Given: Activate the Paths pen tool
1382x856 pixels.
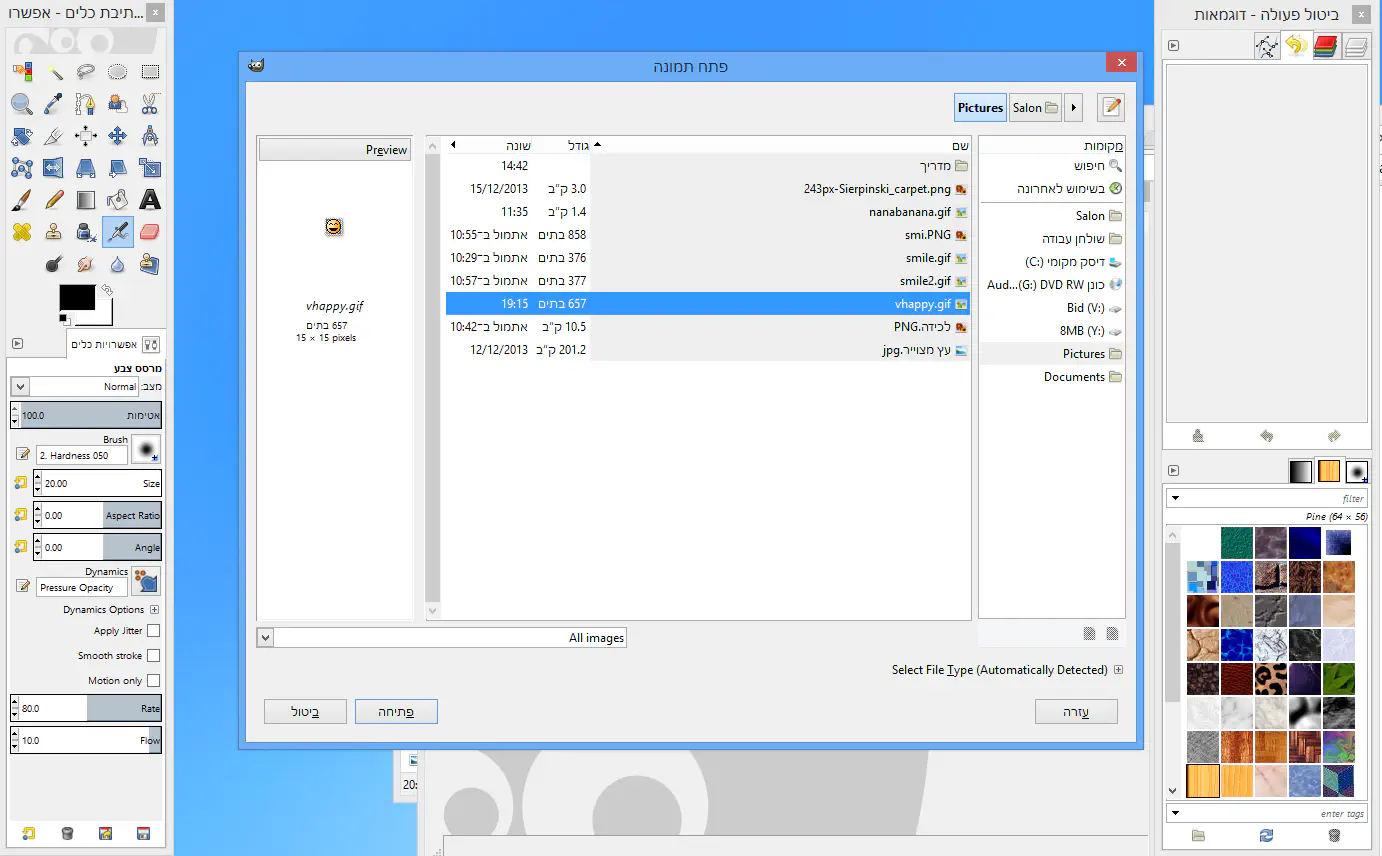Looking at the screenshot, I should point(86,103).
